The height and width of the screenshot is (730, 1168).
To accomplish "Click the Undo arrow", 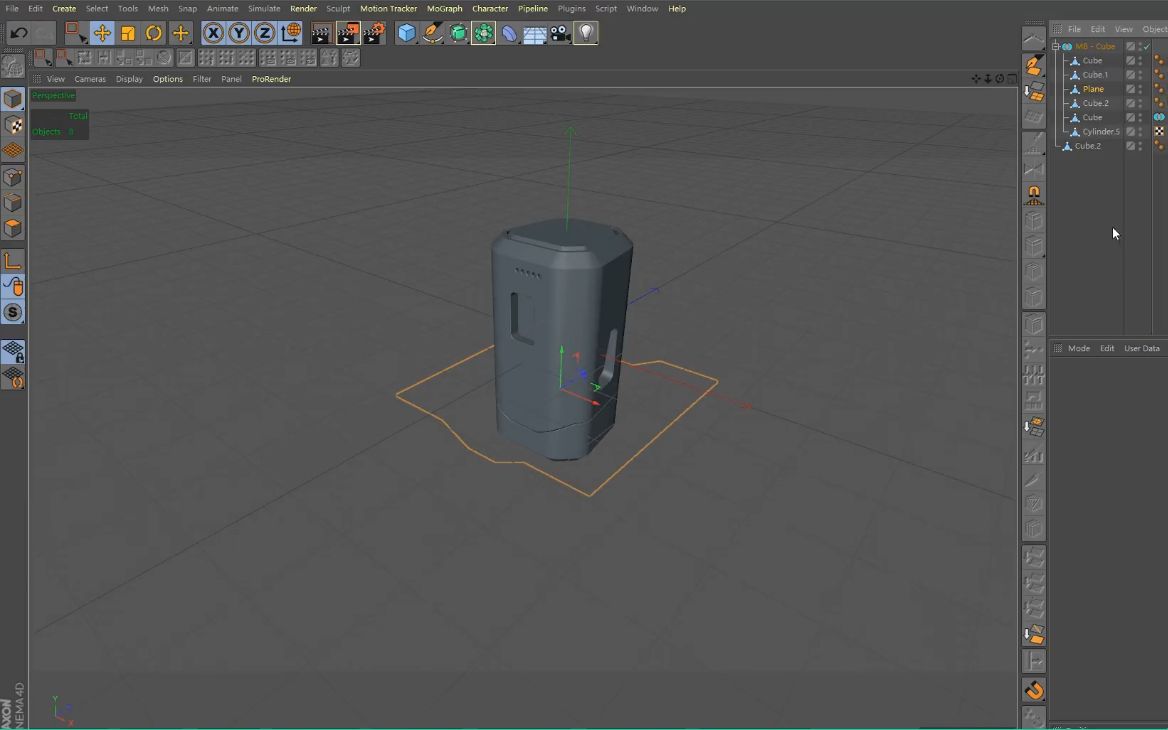I will tap(17, 33).
